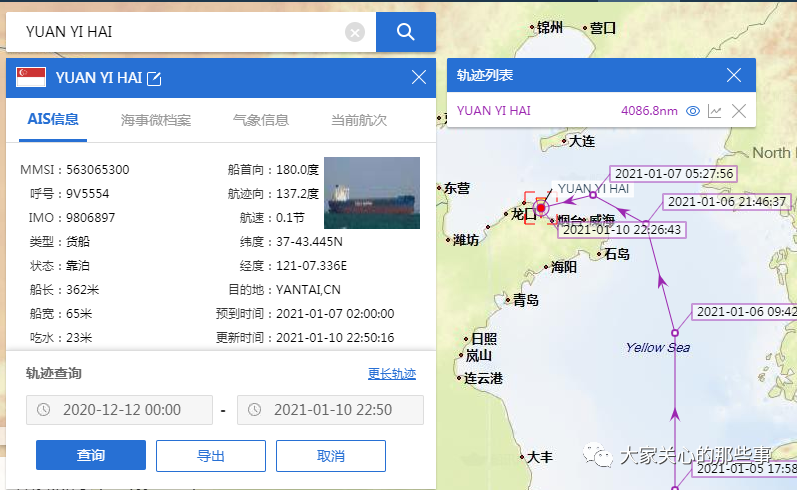
Task: Click the 连云港 port label on the map
Action: pos(483,378)
